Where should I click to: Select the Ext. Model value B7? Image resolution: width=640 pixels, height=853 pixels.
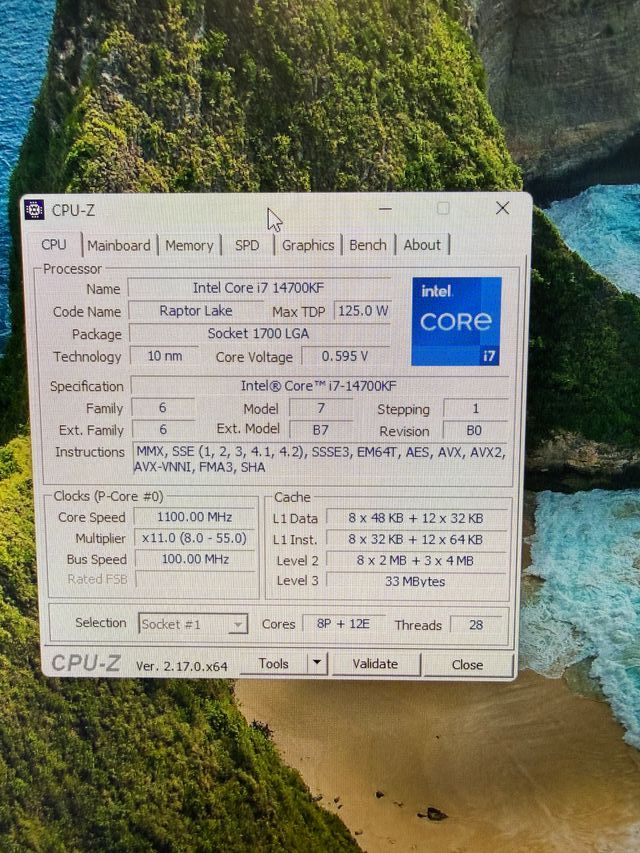321,430
